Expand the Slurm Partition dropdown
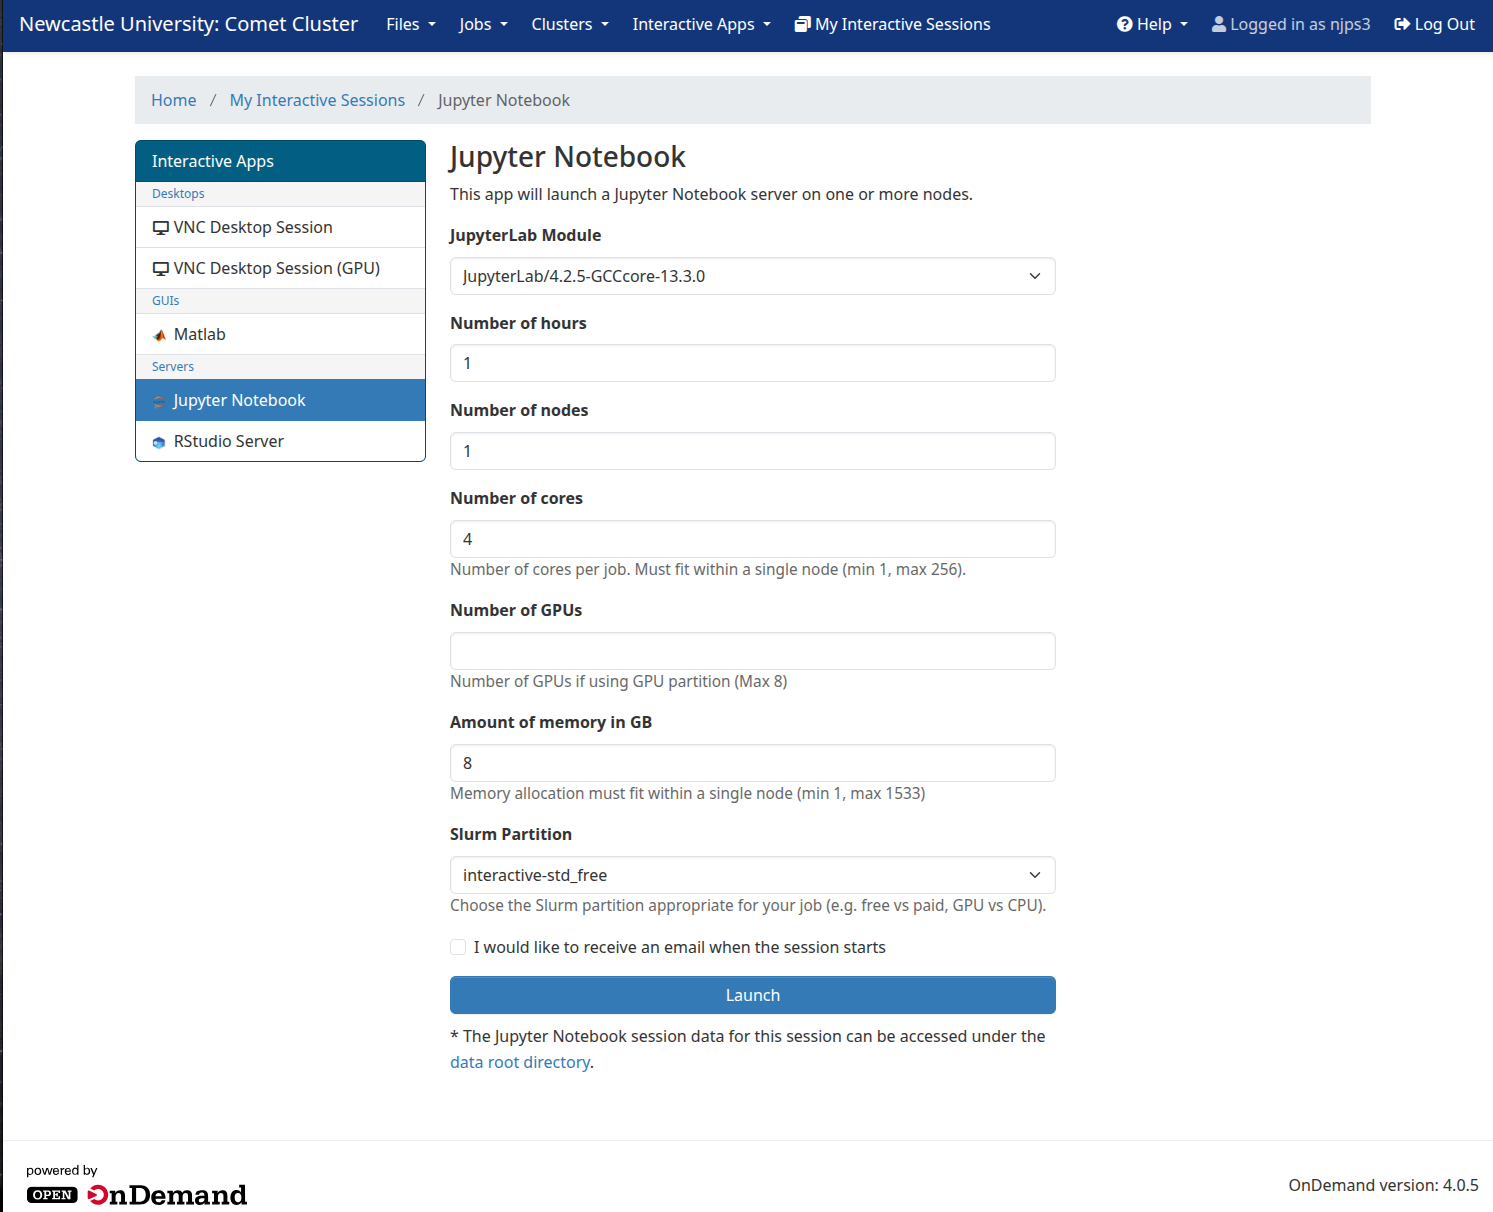 click(752, 875)
